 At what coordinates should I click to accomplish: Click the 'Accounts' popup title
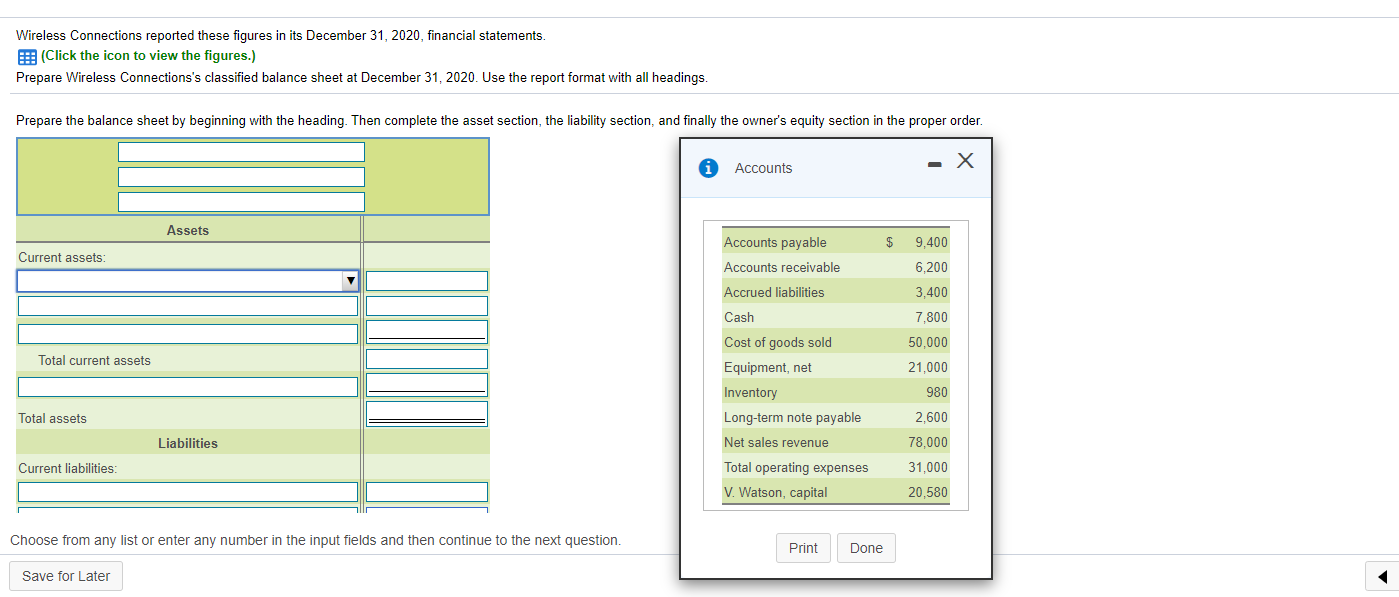coord(763,168)
